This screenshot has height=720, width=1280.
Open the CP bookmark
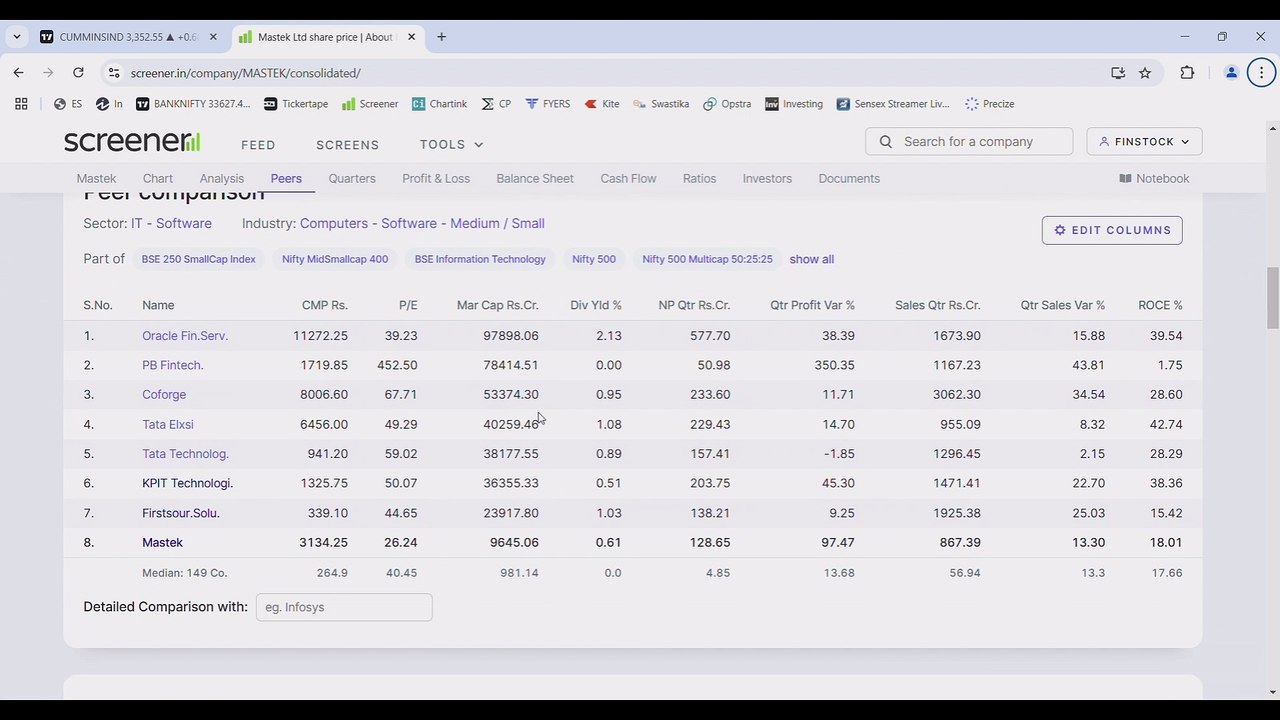(x=496, y=104)
